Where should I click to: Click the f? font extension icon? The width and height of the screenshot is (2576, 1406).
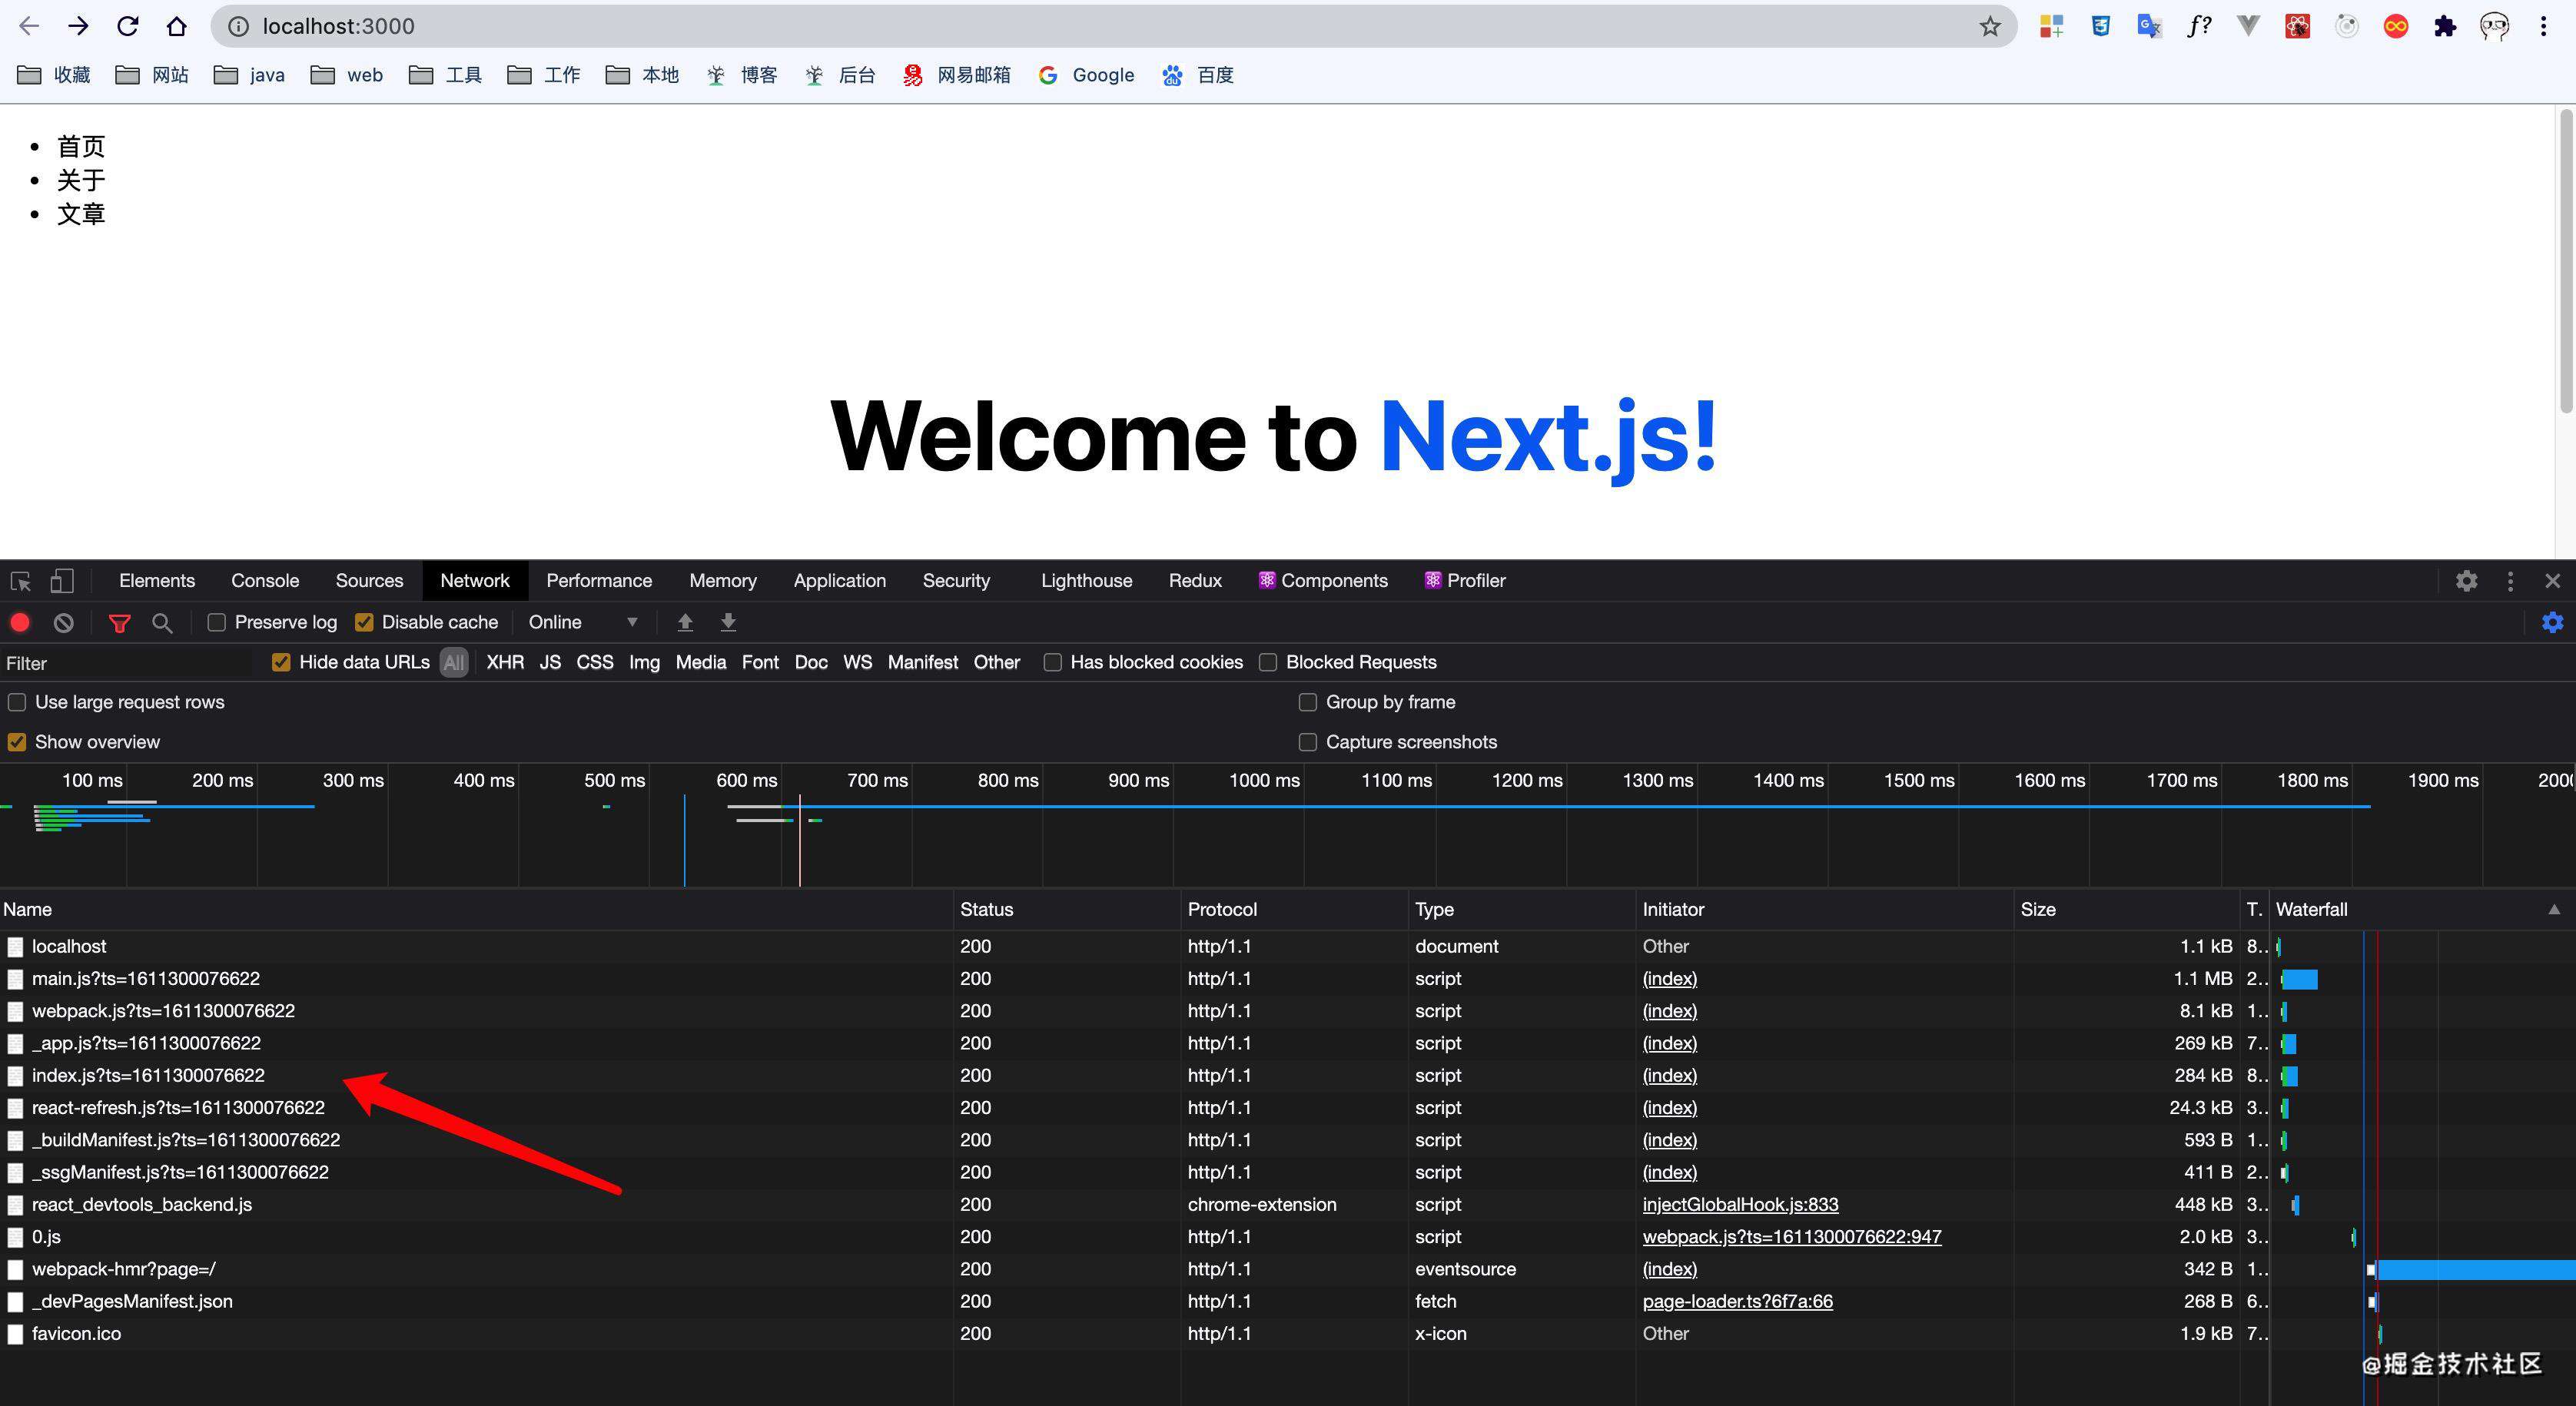click(2198, 26)
